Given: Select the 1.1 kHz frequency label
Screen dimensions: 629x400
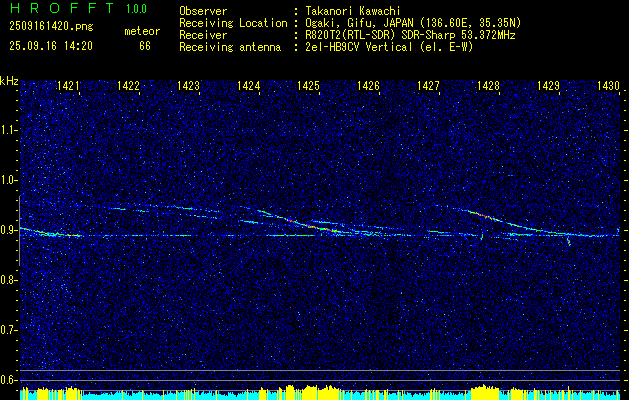Looking at the screenshot, I should (x=7, y=130).
